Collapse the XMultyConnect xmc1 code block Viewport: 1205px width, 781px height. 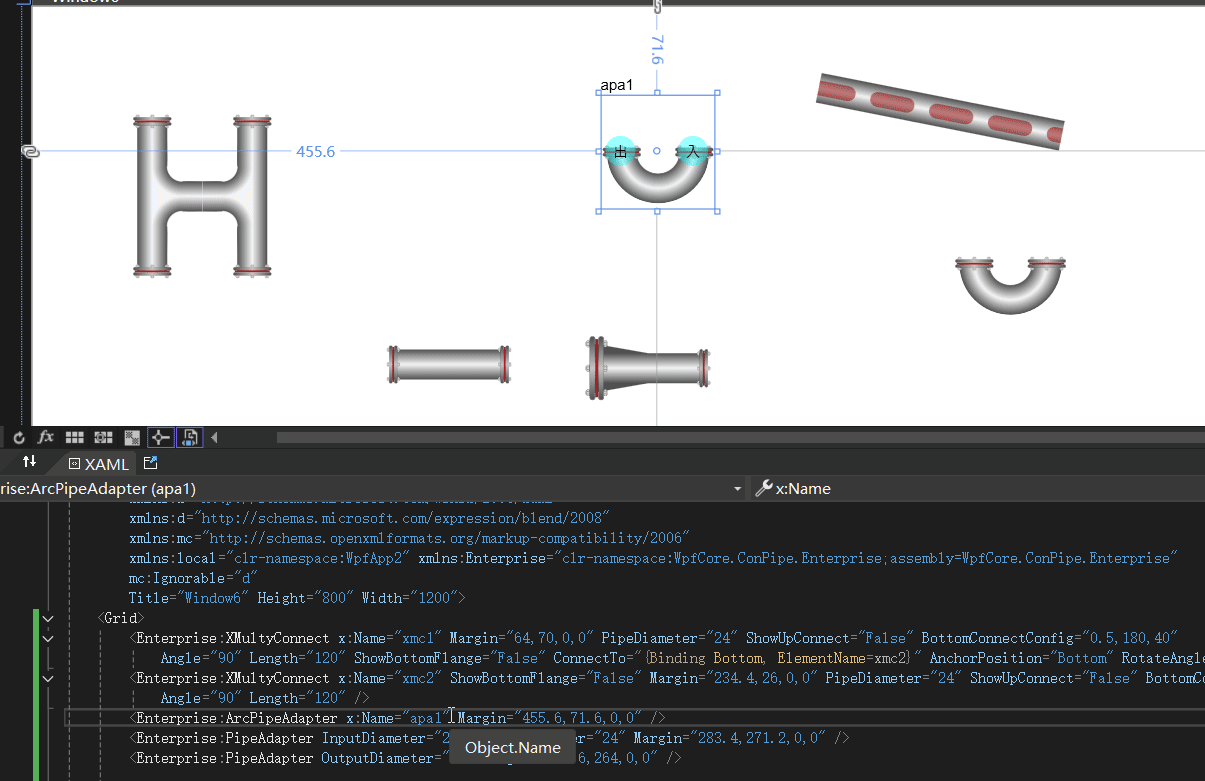[47, 638]
